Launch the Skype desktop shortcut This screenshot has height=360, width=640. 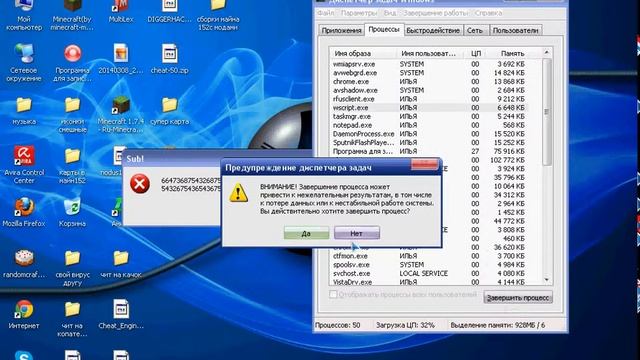[24, 355]
